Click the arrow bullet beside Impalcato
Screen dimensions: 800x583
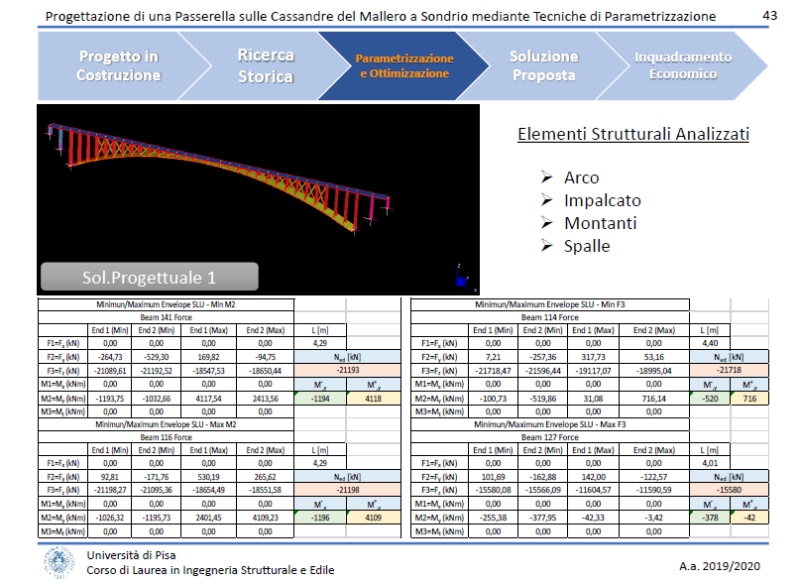(x=546, y=200)
